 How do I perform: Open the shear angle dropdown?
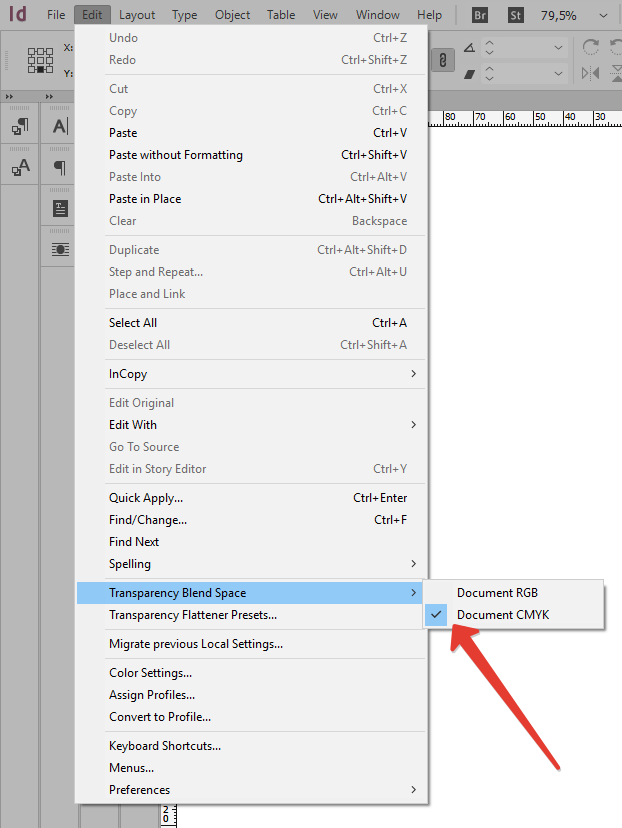[x=558, y=73]
